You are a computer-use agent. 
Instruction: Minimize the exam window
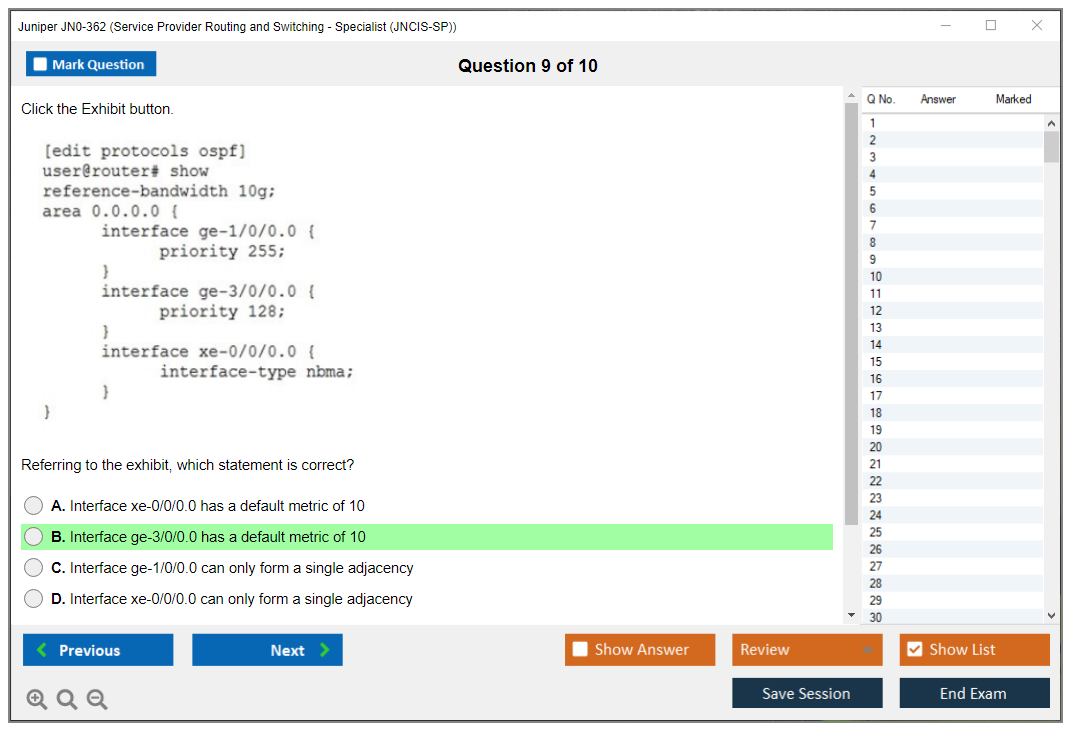(x=945, y=26)
